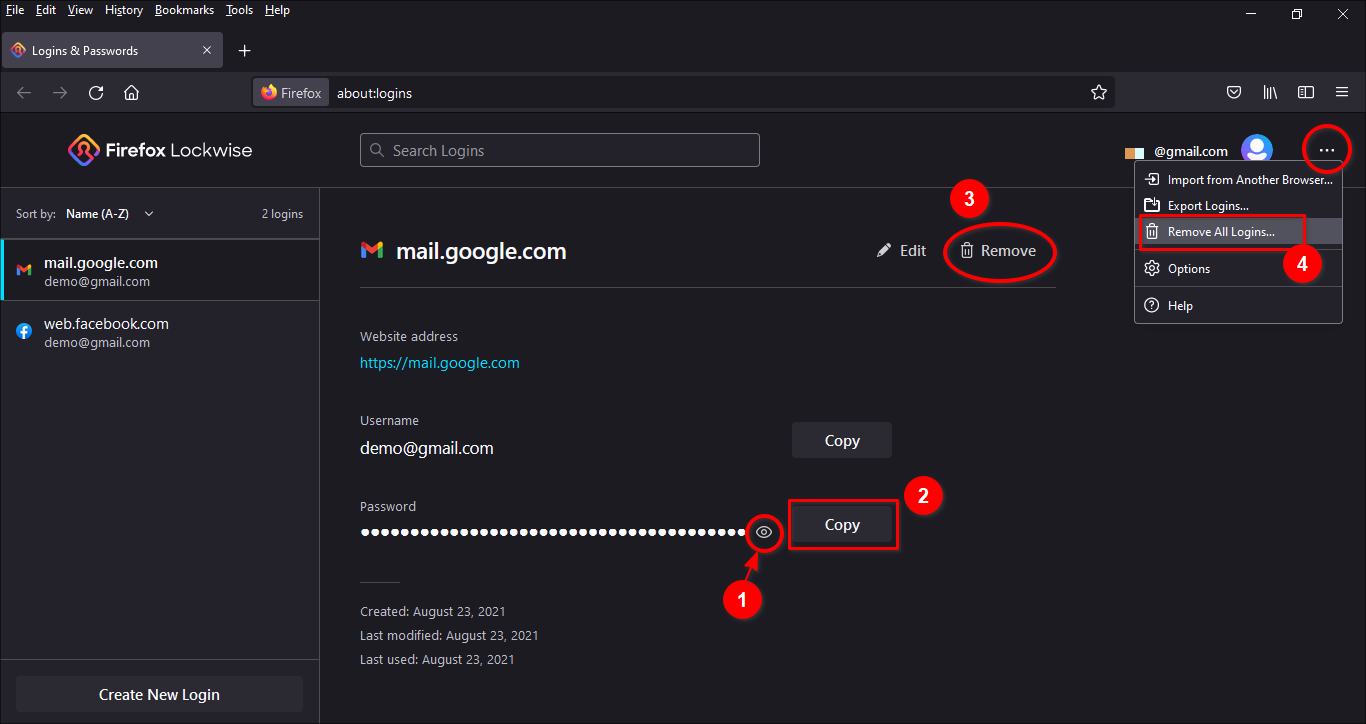Copy the username demo@gmail.com
The height and width of the screenshot is (724, 1366).
click(x=842, y=440)
